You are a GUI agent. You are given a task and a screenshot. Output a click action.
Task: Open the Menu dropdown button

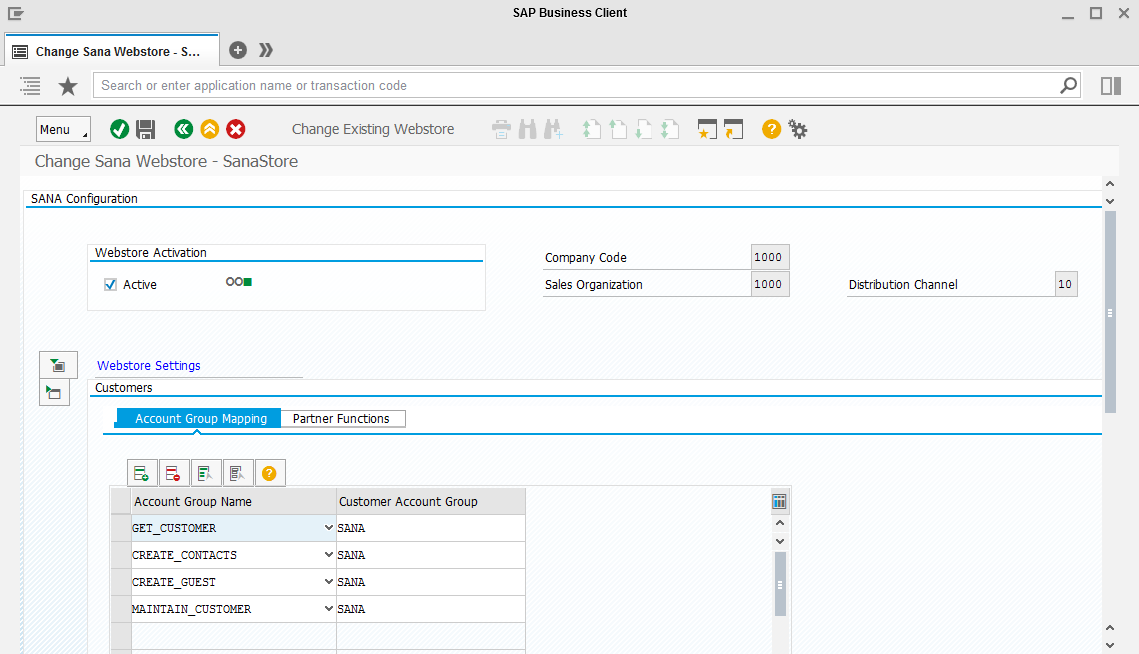tap(63, 129)
